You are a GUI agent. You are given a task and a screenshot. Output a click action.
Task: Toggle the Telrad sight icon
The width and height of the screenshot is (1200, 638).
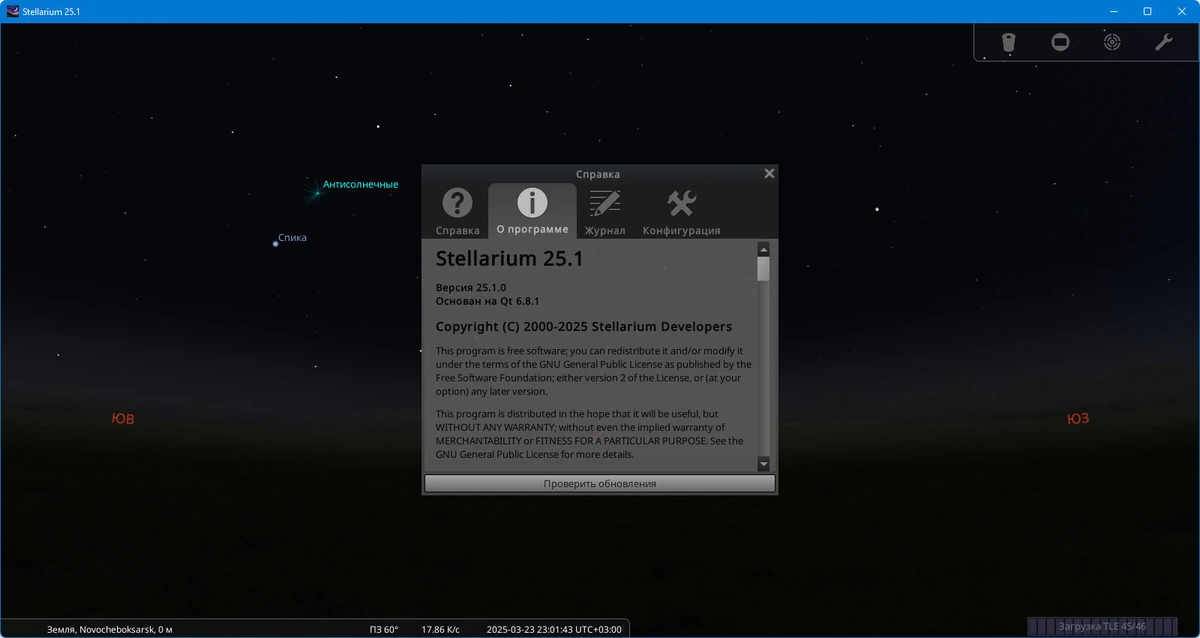click(x=1112, y=42)
